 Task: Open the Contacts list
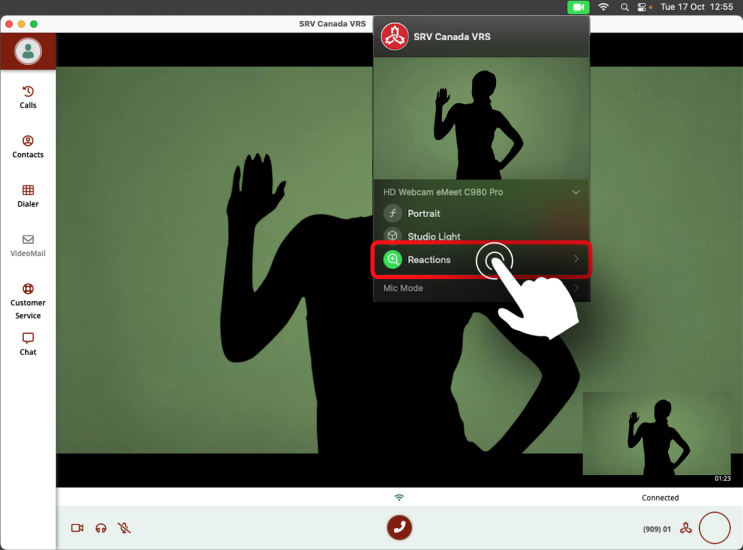pos(28,146)
